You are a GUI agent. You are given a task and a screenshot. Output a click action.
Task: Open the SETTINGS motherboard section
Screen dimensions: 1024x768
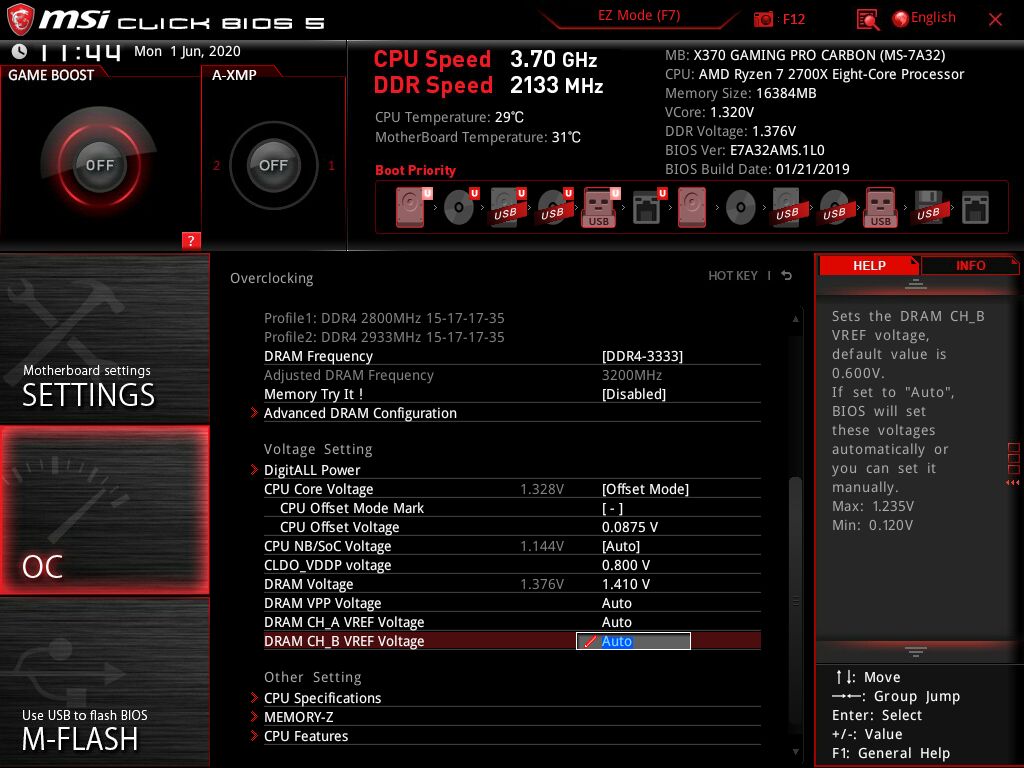coord(104,338)
